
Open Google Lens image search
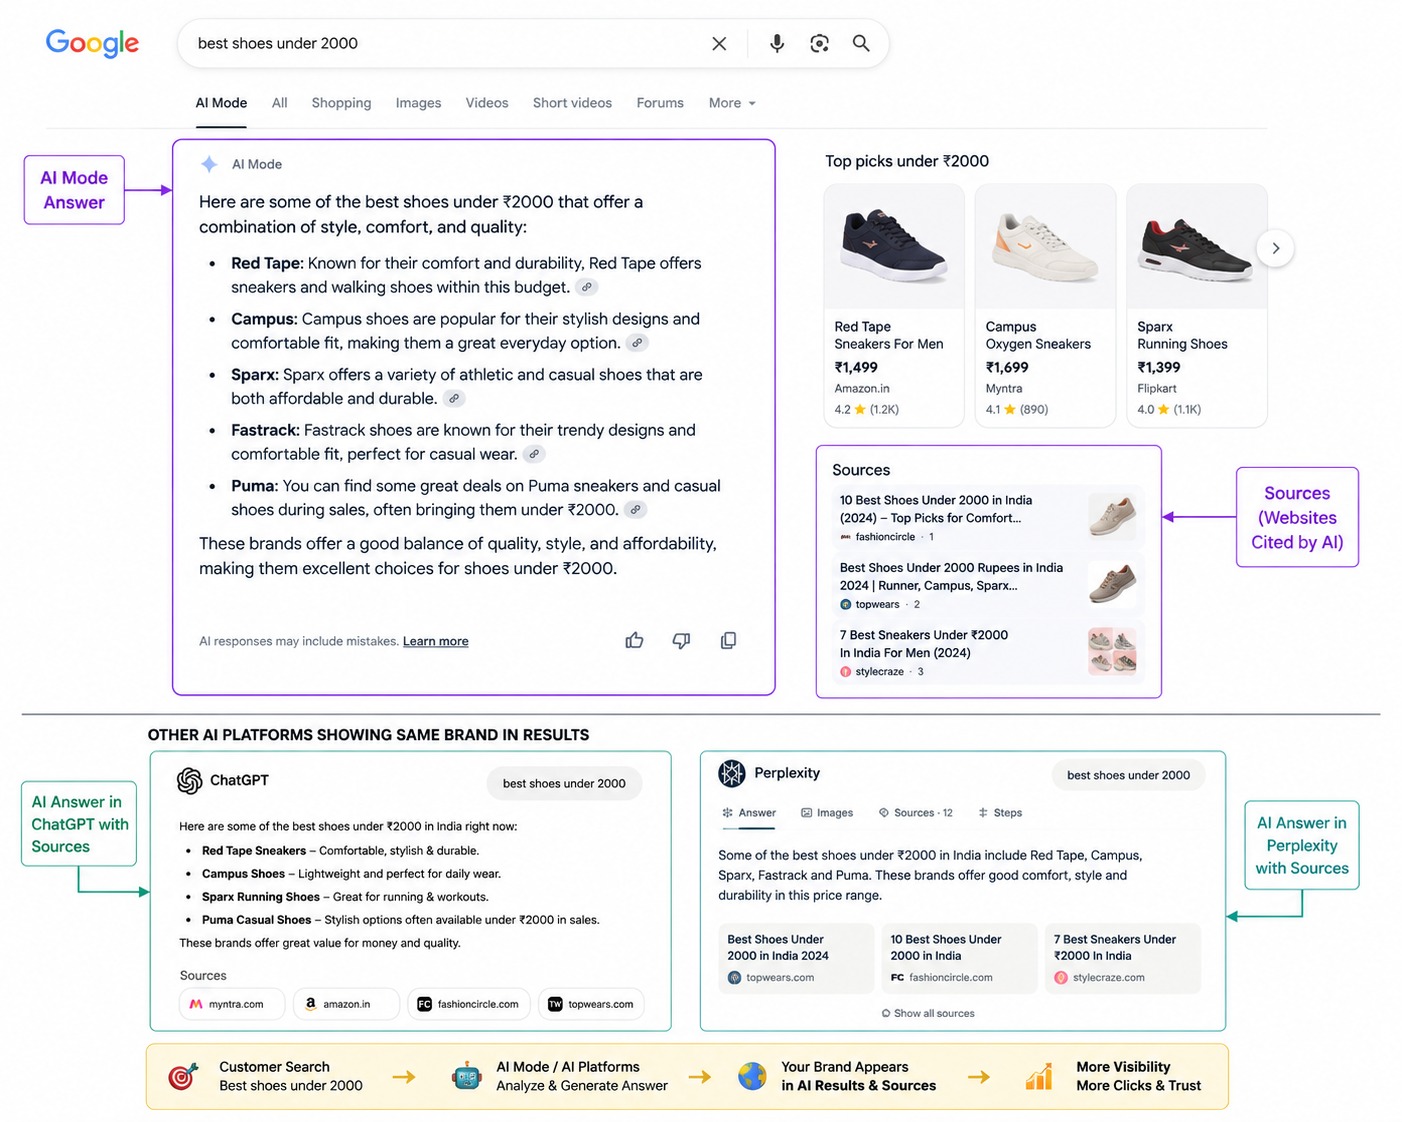click(x=820, y=44)
